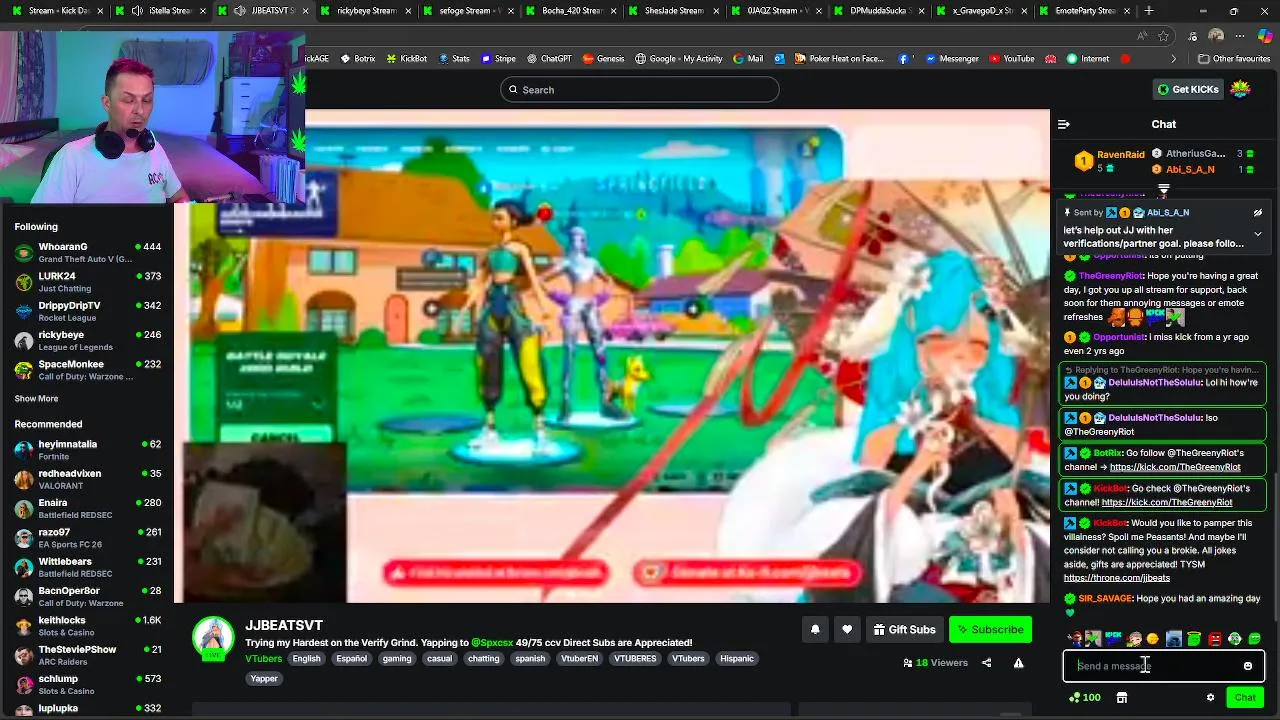Expand the pinned message chevron
This screenshot has height=720, width=1280.
click(x=1258, y=234)
